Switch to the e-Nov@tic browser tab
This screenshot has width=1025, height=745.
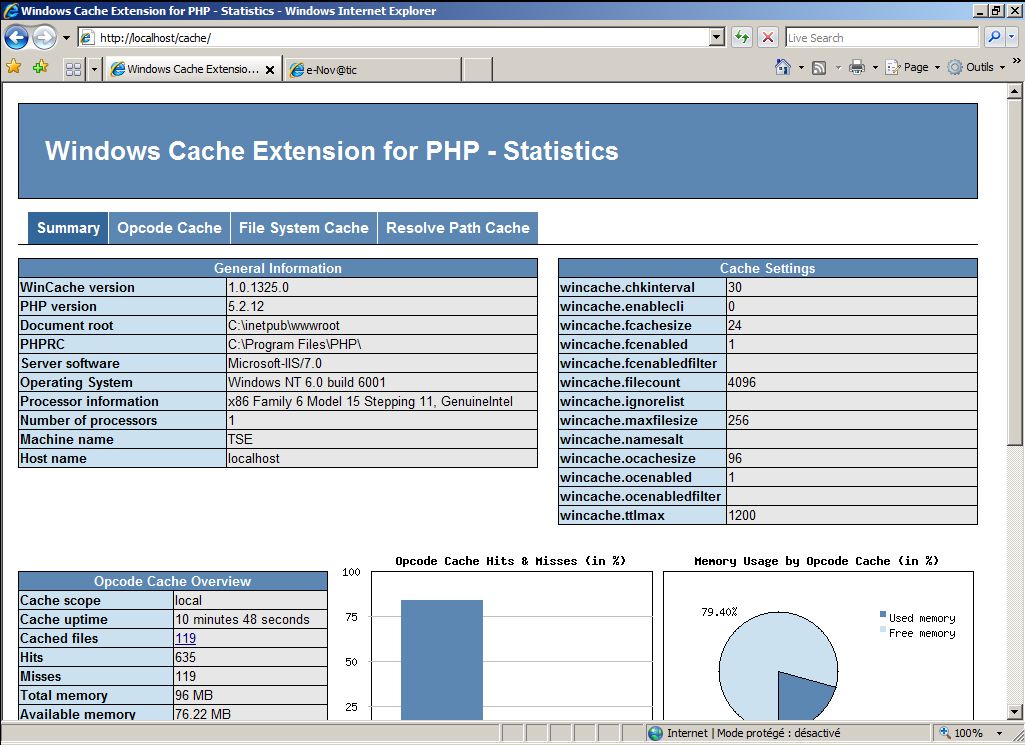coord(373,69)
